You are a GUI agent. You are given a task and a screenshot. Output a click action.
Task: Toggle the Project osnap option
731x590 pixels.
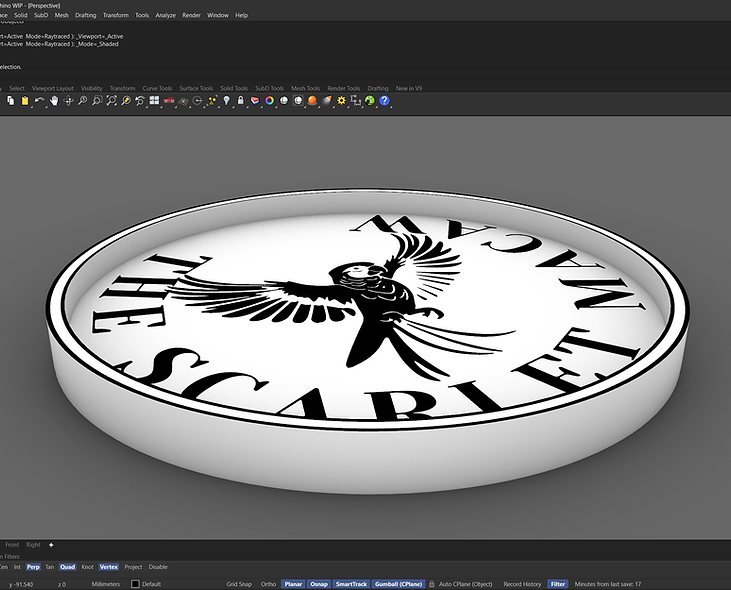133,567
